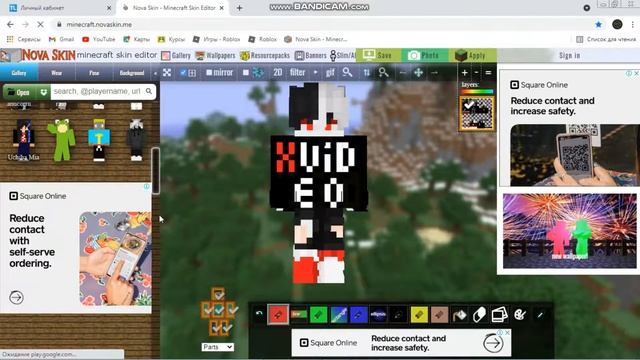
Task: Activate the paint bucket fill tool
Action: (460, 315)
